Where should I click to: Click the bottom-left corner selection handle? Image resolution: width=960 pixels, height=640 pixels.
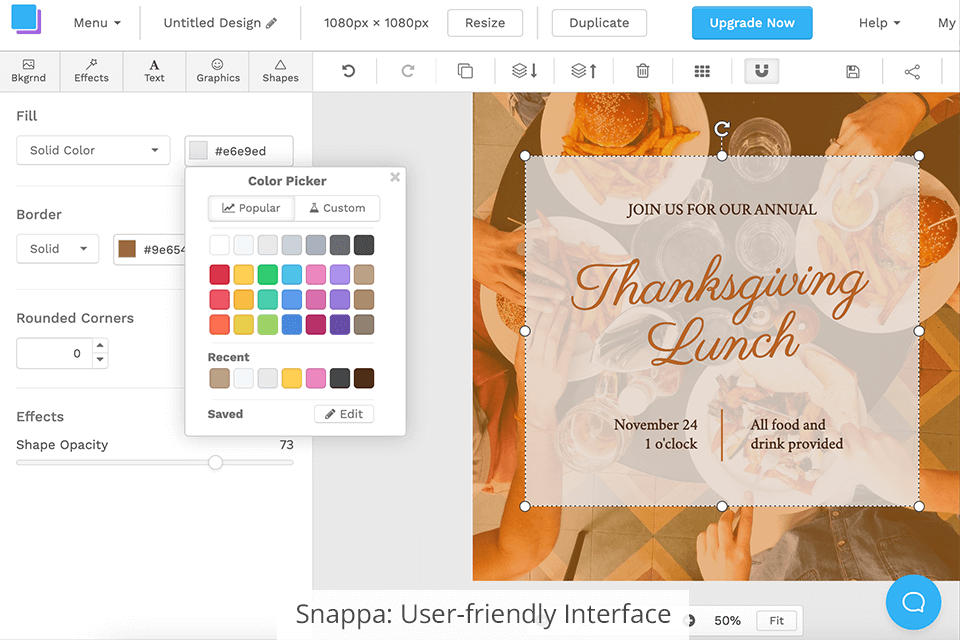click(x=525, y=506)
